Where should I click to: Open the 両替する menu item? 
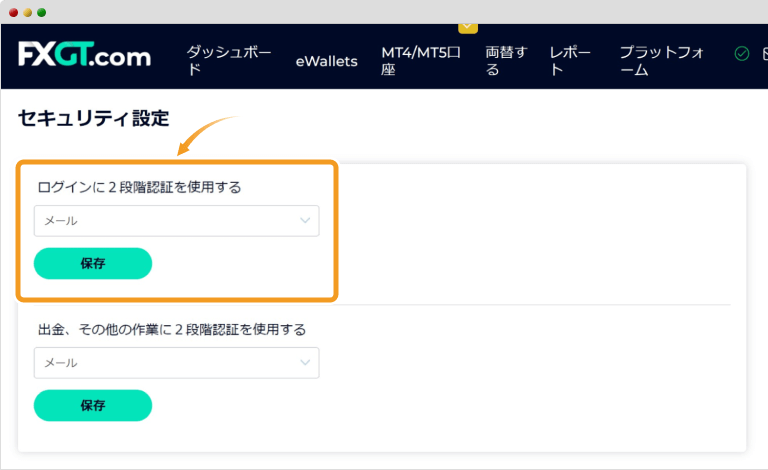[506, 61]
